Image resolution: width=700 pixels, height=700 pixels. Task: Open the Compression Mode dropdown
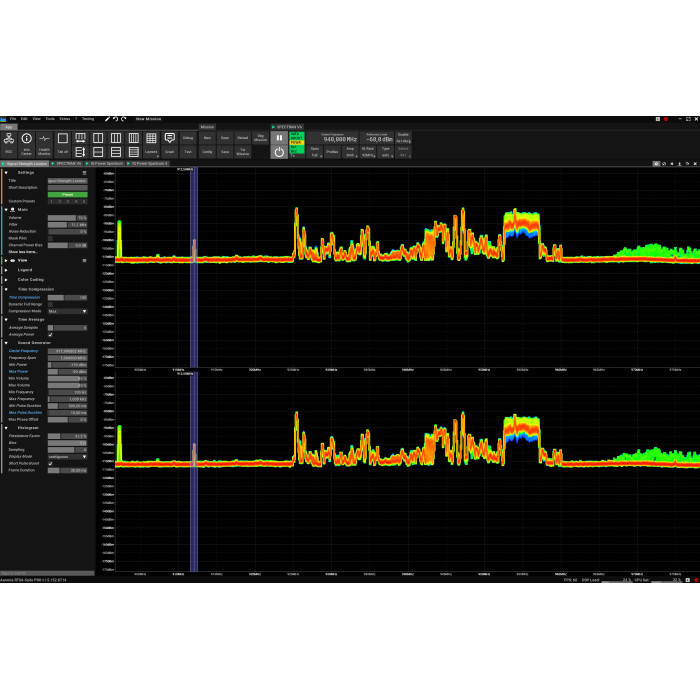(x=68, y=311)
